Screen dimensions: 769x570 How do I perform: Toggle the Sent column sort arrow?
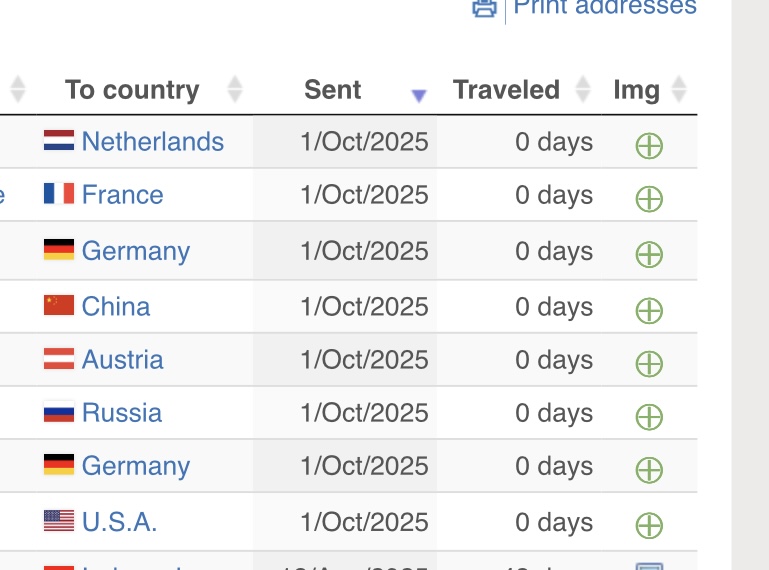[x=419, y=95]
